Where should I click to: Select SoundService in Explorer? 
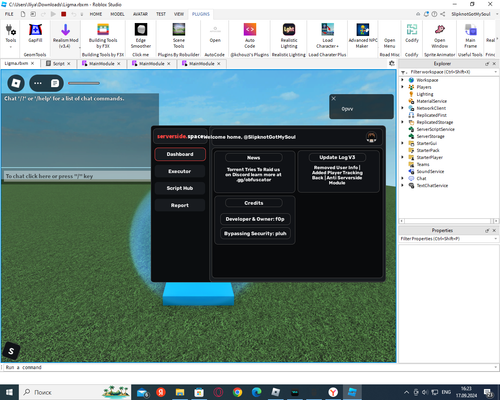pos(430,171)
